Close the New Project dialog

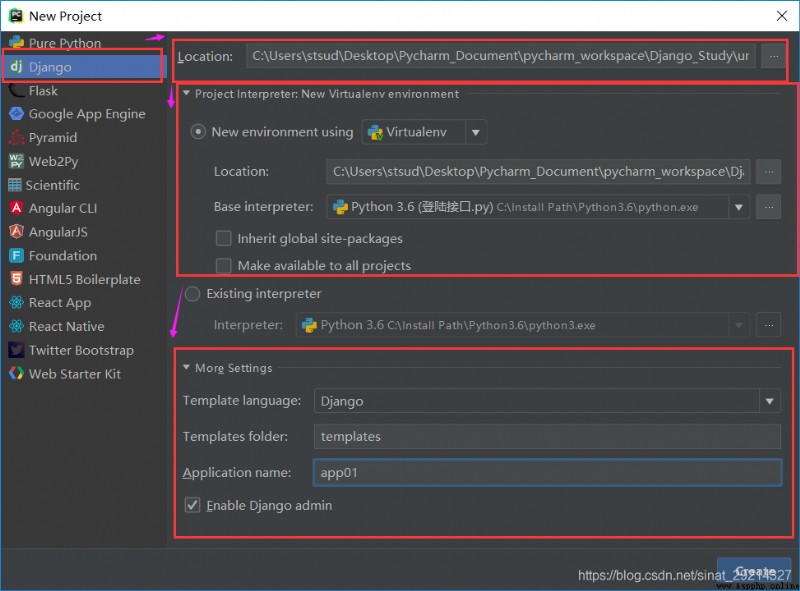tap(782, 16)
